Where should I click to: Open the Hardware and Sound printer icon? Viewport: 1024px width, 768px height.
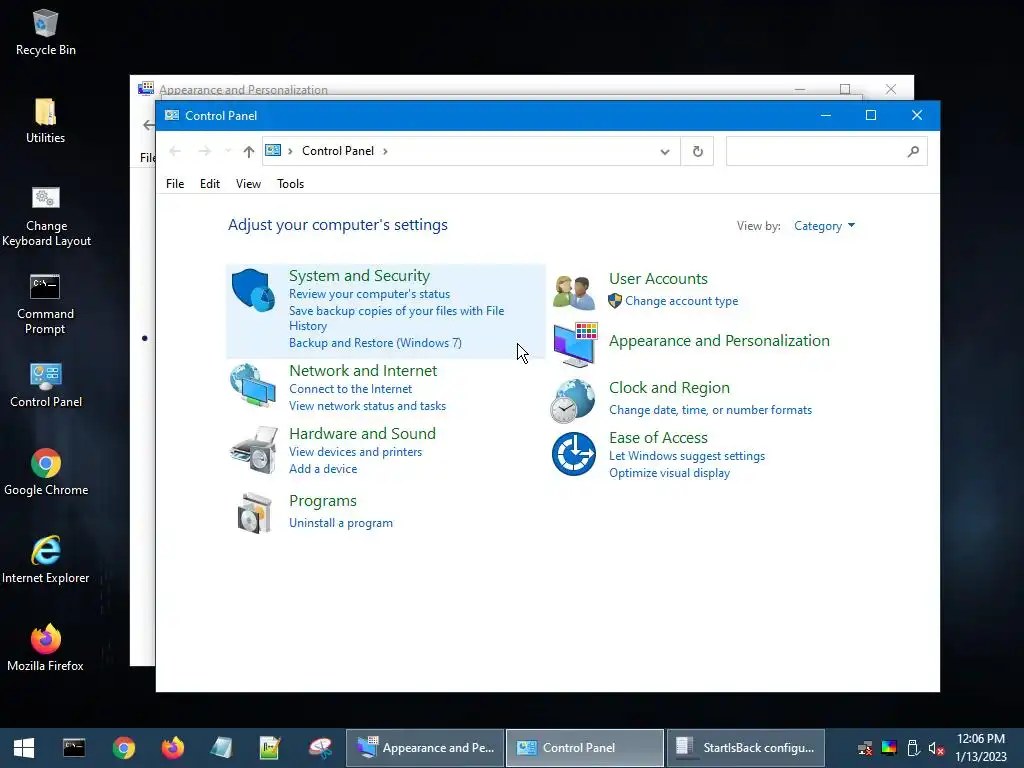(x=254, y=449)
